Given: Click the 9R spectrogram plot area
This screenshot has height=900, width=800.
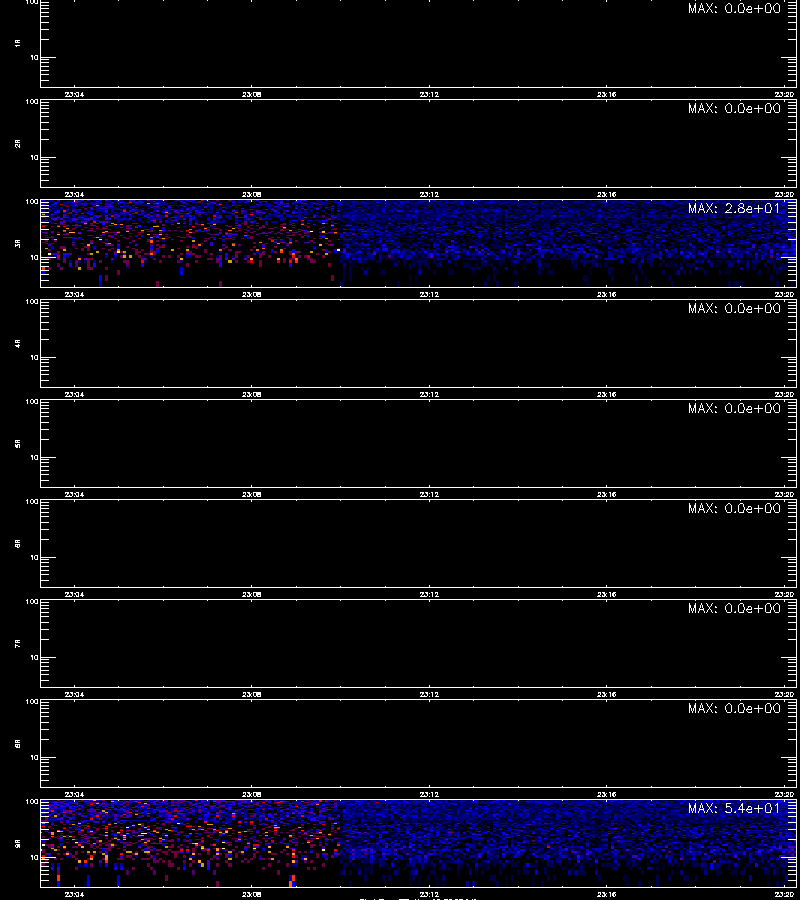Looking at the screenshot, I should (x=418, y=843).
